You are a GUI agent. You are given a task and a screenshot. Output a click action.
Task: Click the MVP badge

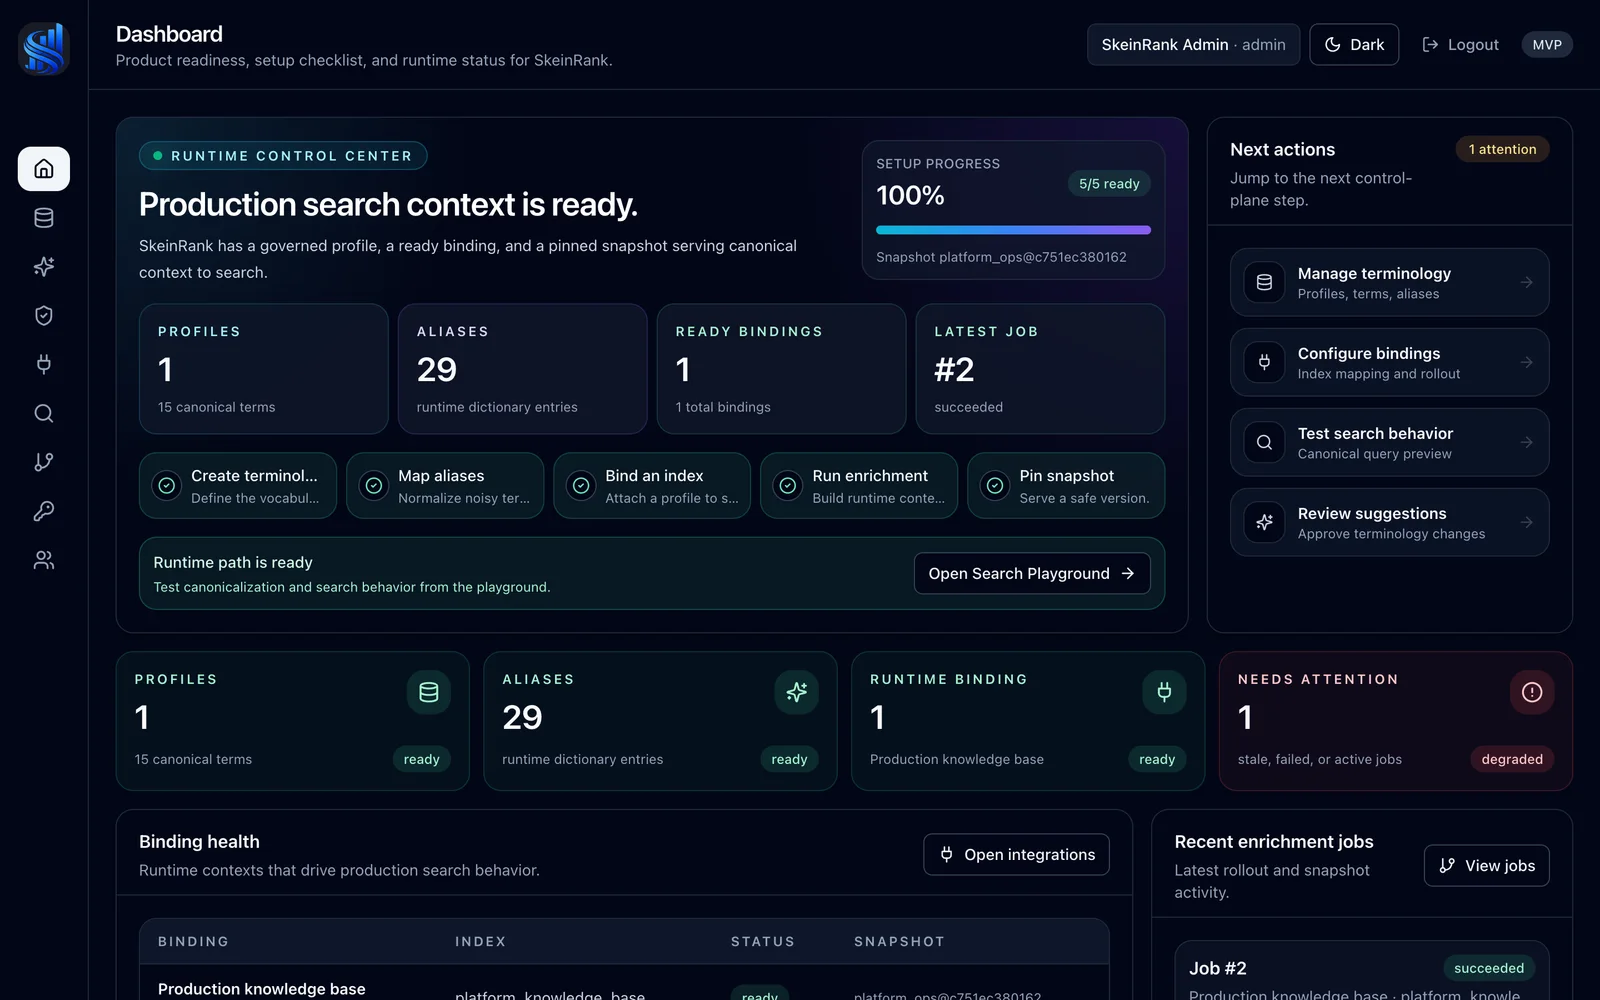[1547, 45]
